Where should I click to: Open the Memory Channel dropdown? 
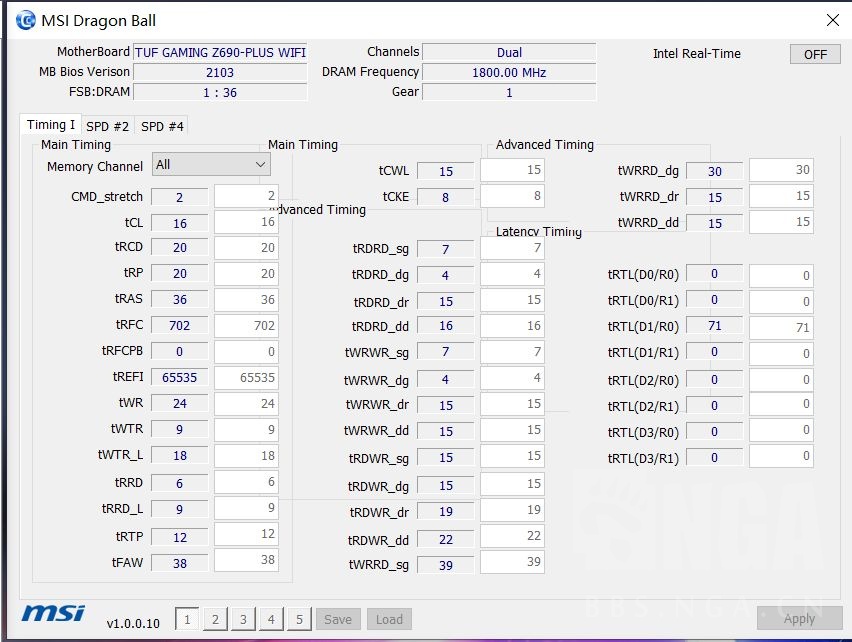(211, 165)
